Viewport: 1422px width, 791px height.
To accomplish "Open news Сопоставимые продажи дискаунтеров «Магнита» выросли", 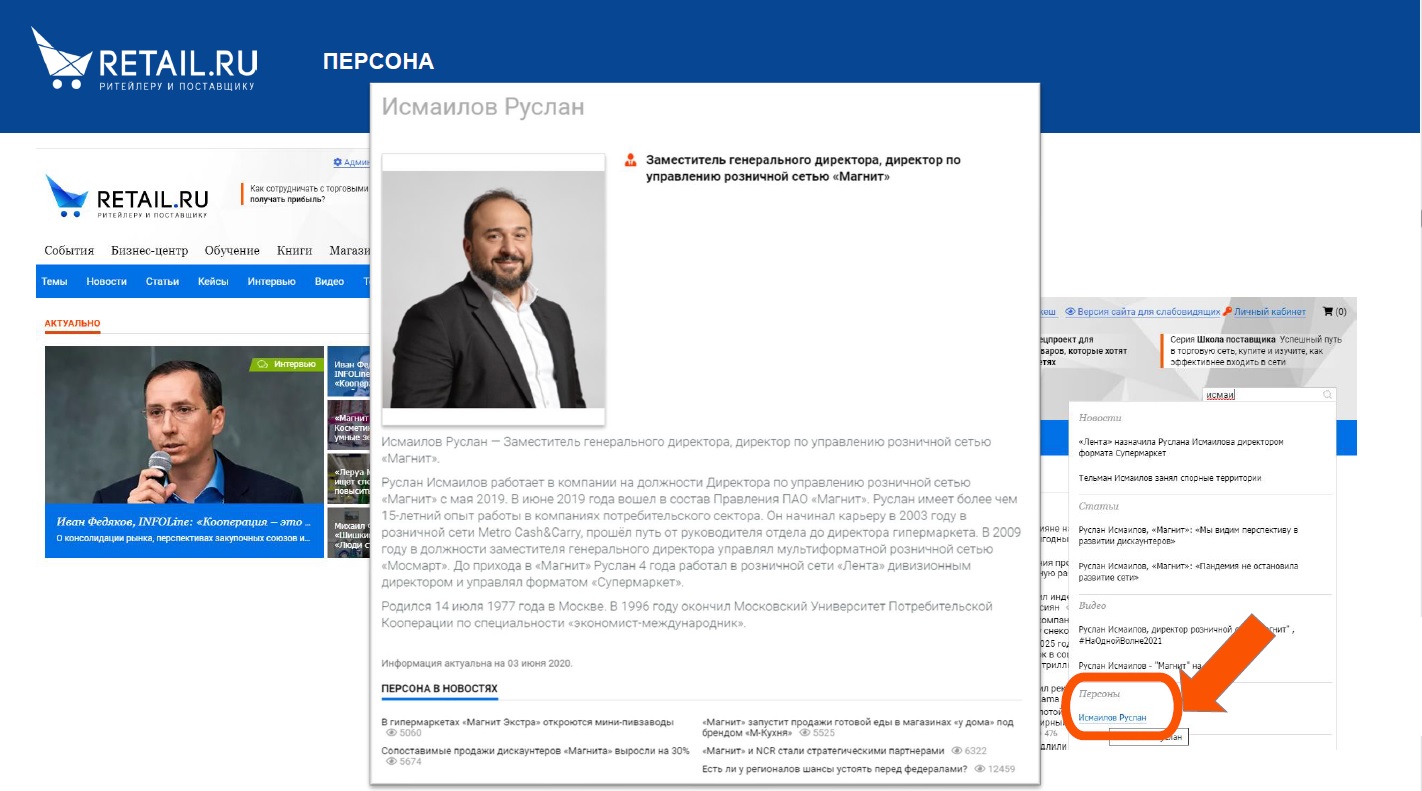I will pyautogui.click(x=536, y=750).
